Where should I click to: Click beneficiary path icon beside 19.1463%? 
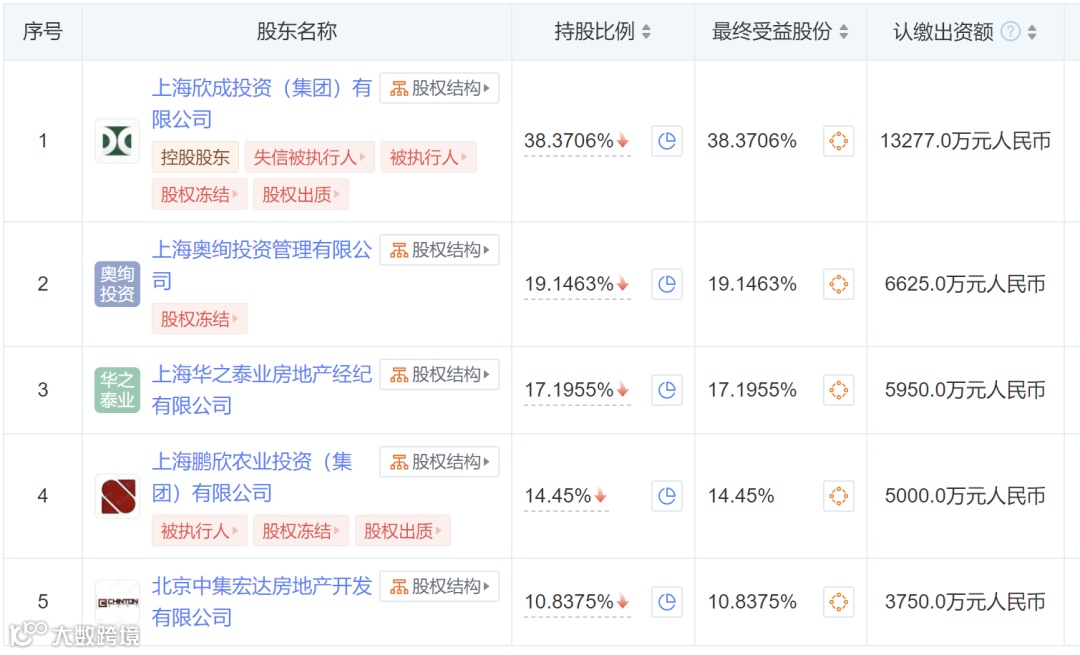pyautogui.click(x=838, y=284)
